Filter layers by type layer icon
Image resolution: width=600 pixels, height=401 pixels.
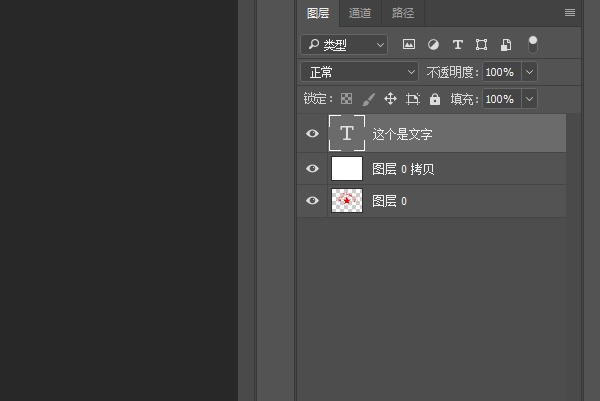click(x=458, y=45)
